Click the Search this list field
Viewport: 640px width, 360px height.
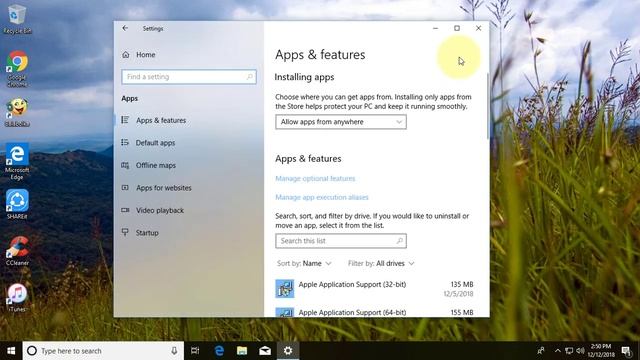(341, 241)
